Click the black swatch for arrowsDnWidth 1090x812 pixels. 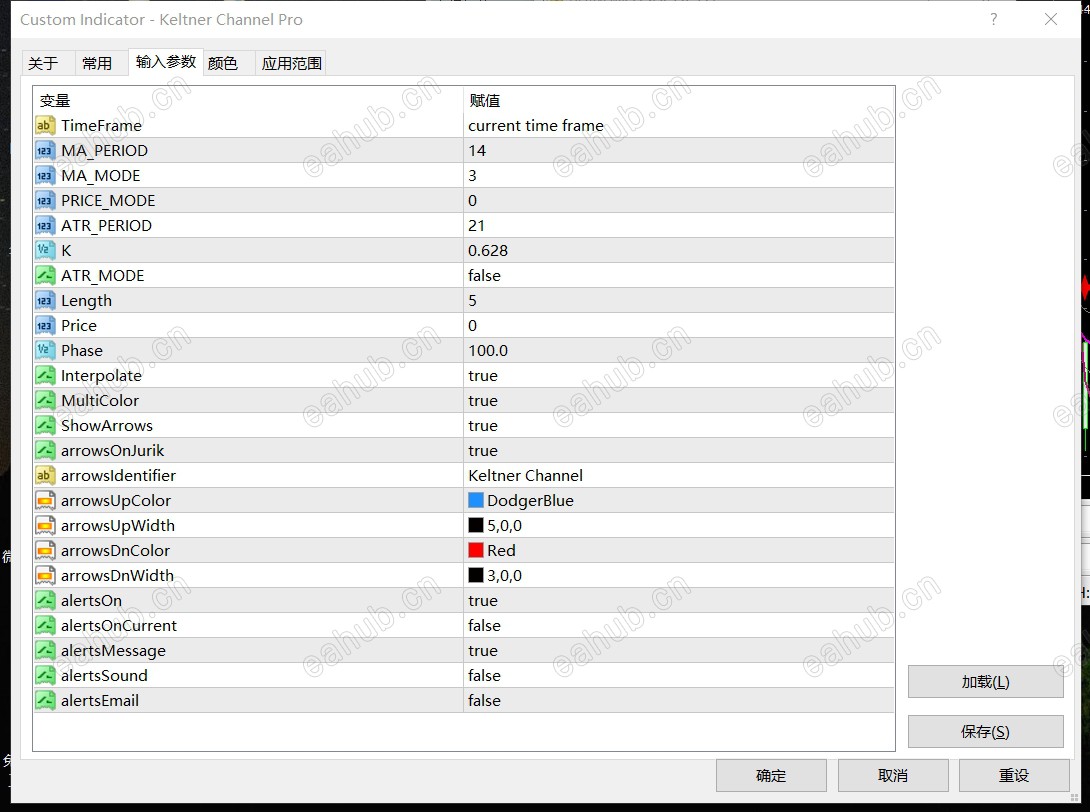coord(475,575)
